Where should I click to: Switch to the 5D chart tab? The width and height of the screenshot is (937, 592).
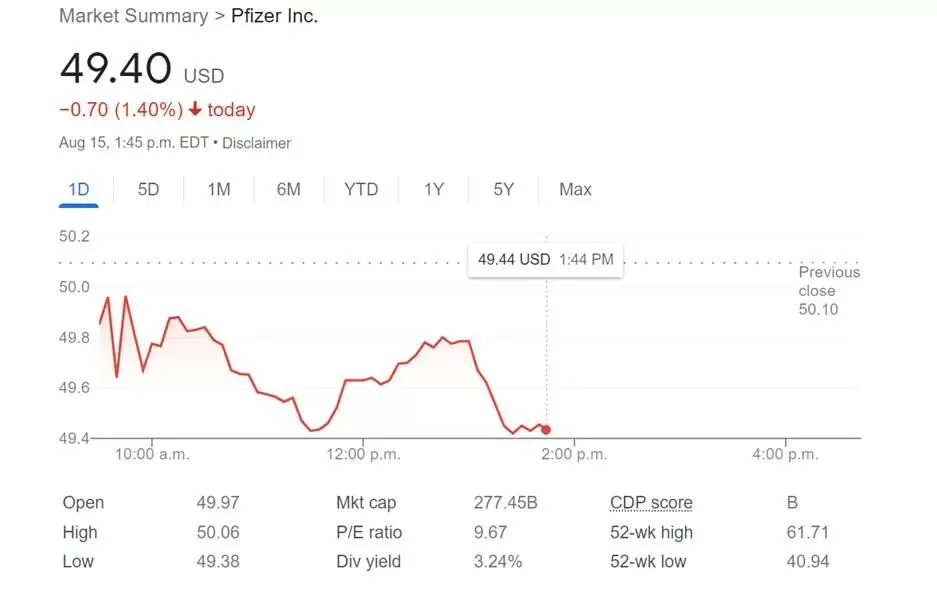[148, 190]
